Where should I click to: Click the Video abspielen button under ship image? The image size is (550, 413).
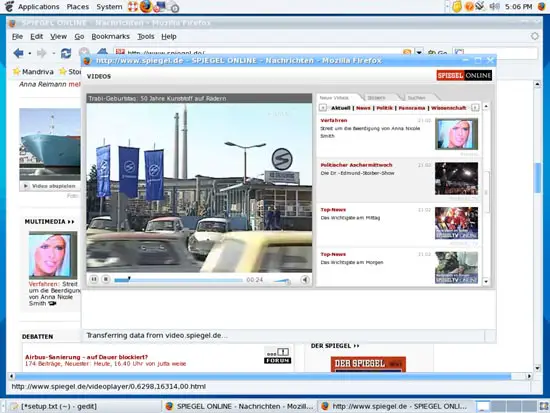coord(49,186)
